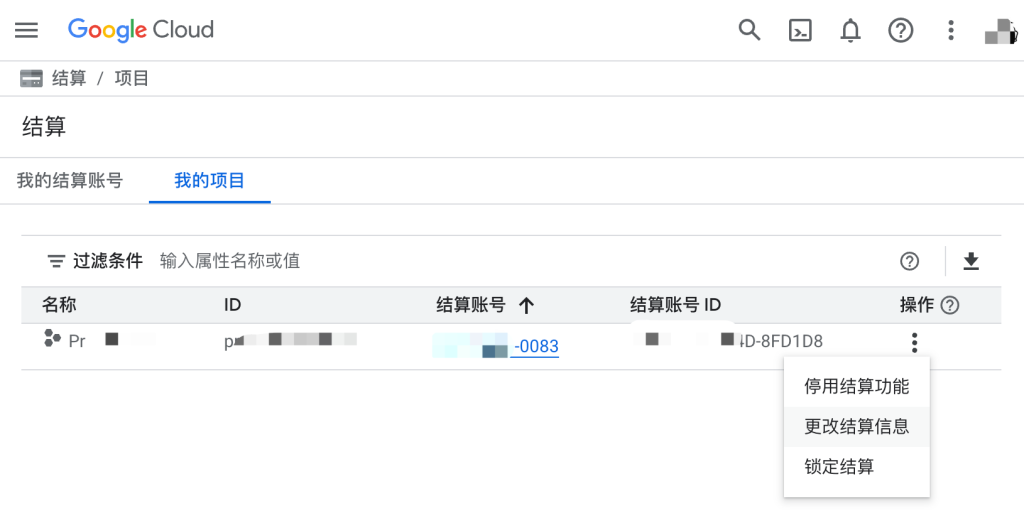1024x511 pixels.
Task: Open the notifications bell
Action: pos(850,31)
